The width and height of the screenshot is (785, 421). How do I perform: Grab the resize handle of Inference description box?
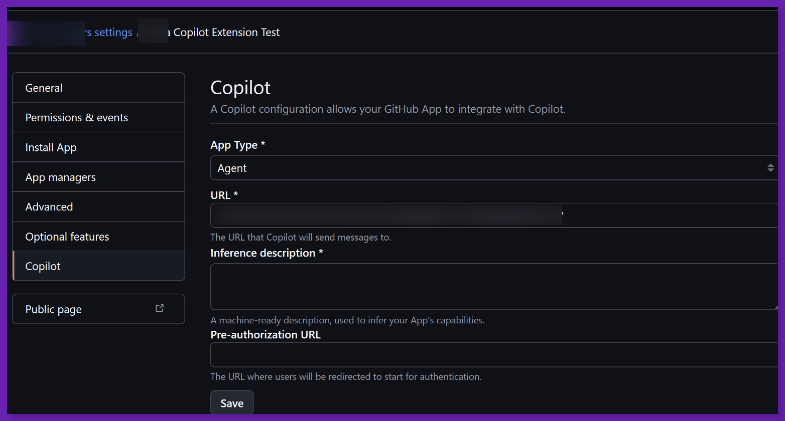[774, 305]
